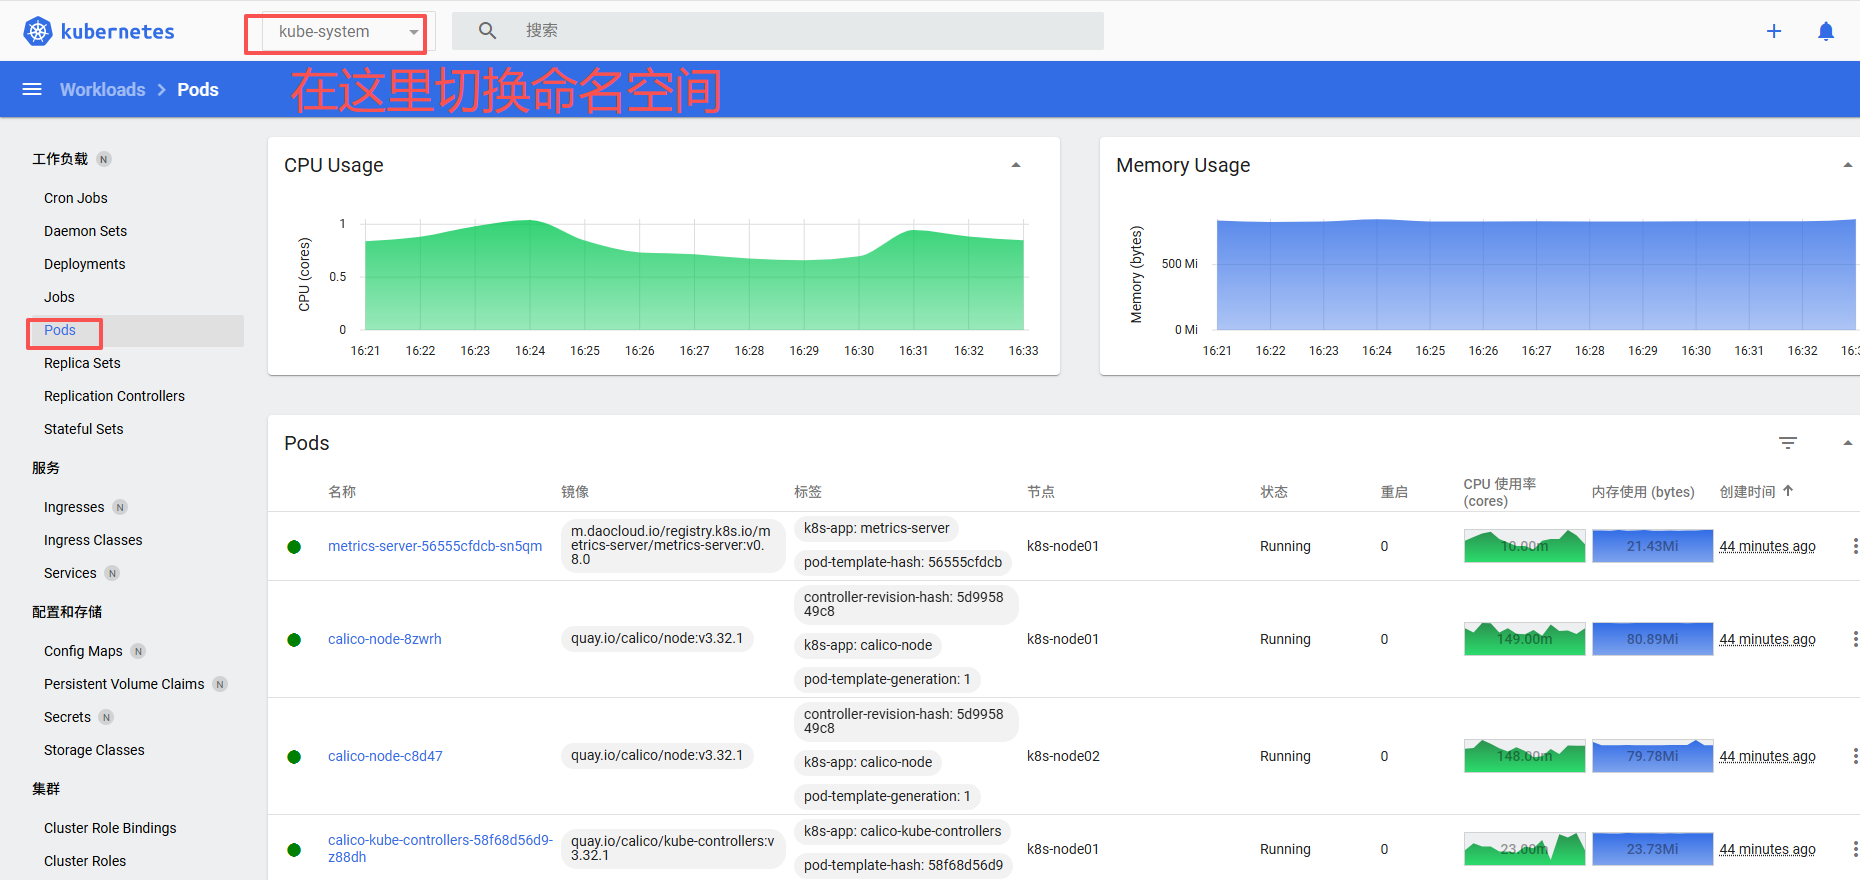1860x880 pixels.
Task: Focus the 搜索 search input field
Action: tap(810, 31)
